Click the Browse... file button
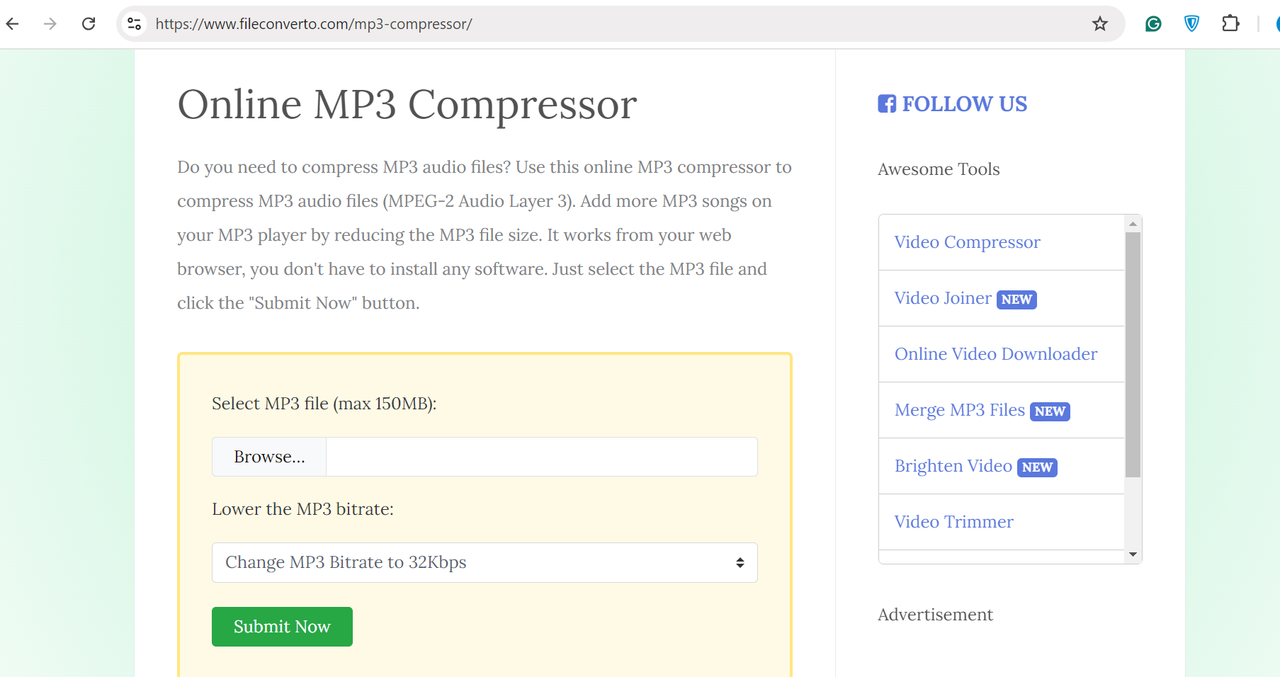Screen dimensions: 1280x677 (x=269, y=456)
